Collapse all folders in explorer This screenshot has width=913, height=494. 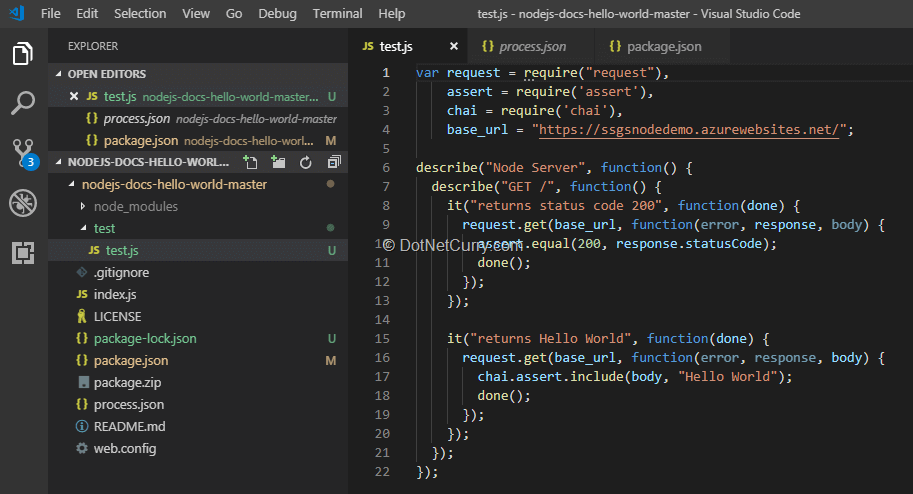pyautogui.click(x=334, y=162)
